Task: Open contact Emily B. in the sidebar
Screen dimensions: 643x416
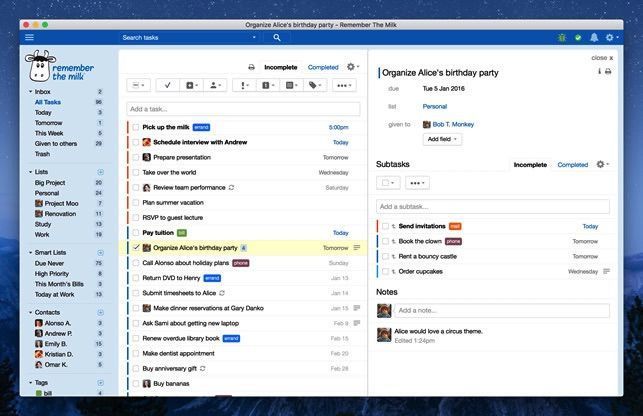Action: tap(55, 344)
